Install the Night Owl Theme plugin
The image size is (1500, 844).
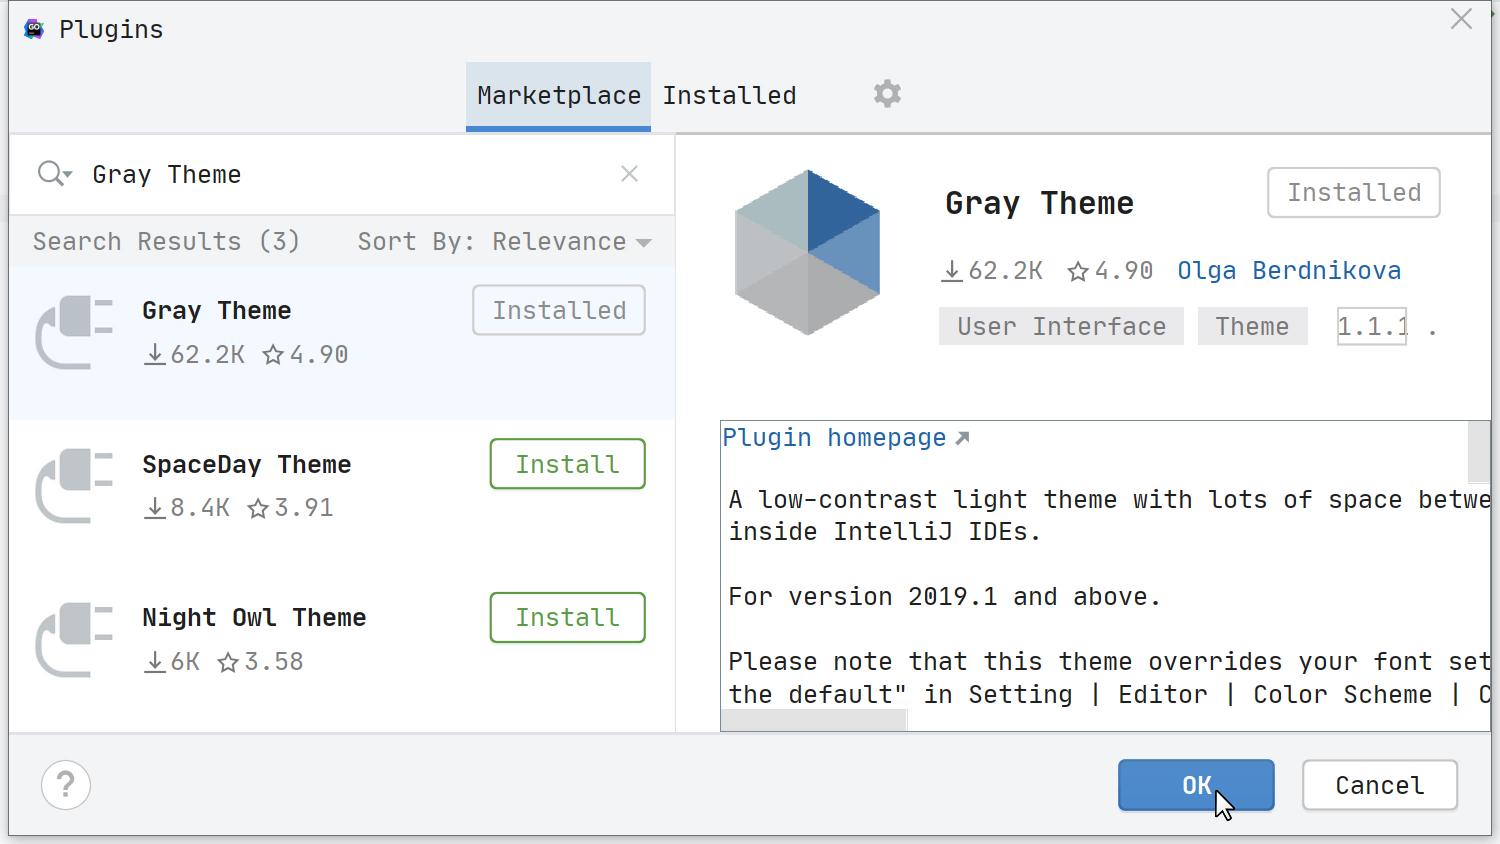click(567, 617)
